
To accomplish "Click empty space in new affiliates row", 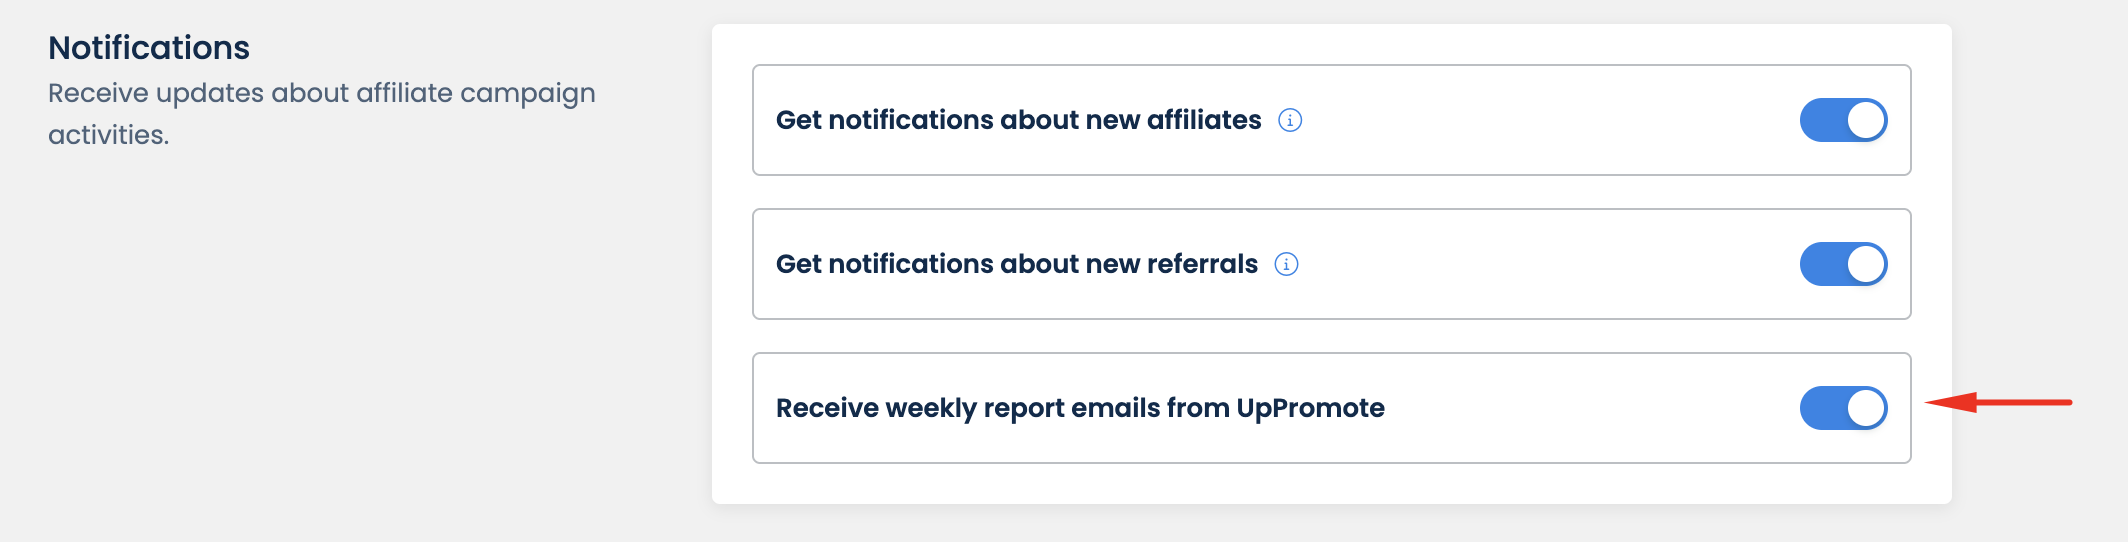I will [x=1550, y=121].
